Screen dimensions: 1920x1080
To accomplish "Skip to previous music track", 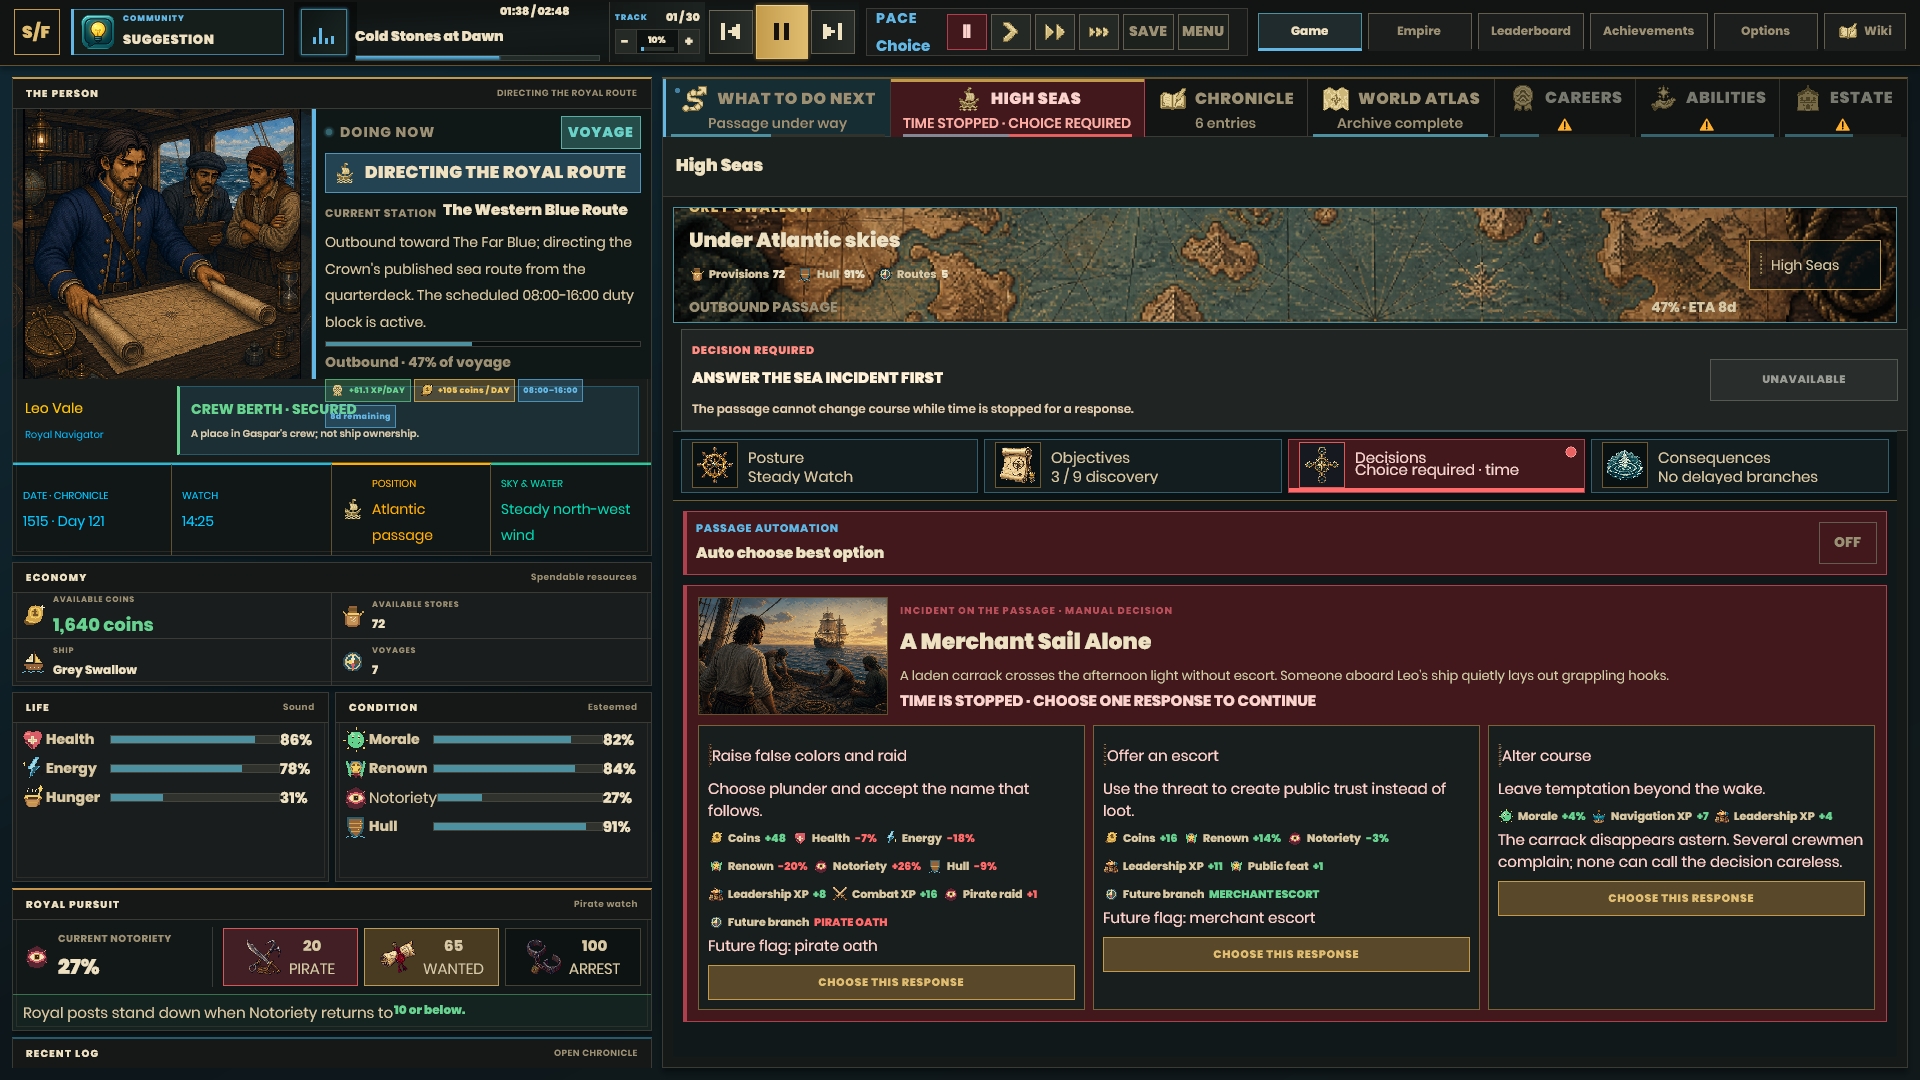I will 731,32.
